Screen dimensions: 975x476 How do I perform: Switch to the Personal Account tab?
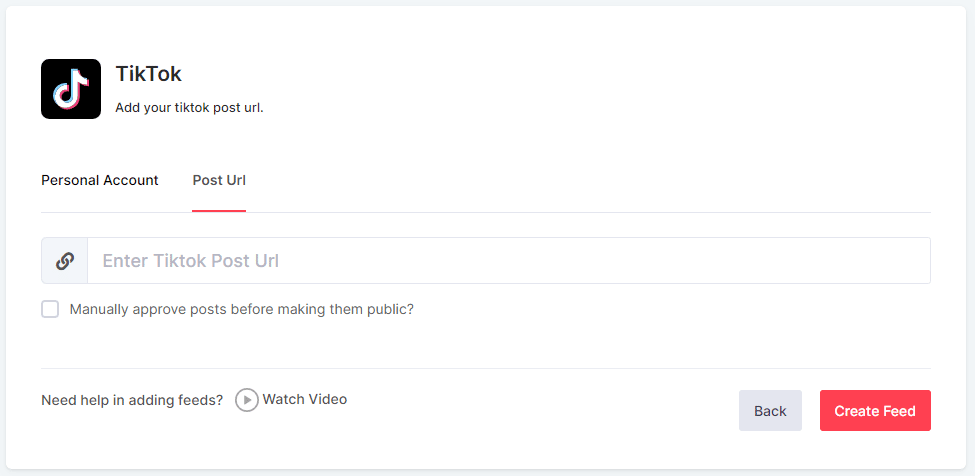99,180
